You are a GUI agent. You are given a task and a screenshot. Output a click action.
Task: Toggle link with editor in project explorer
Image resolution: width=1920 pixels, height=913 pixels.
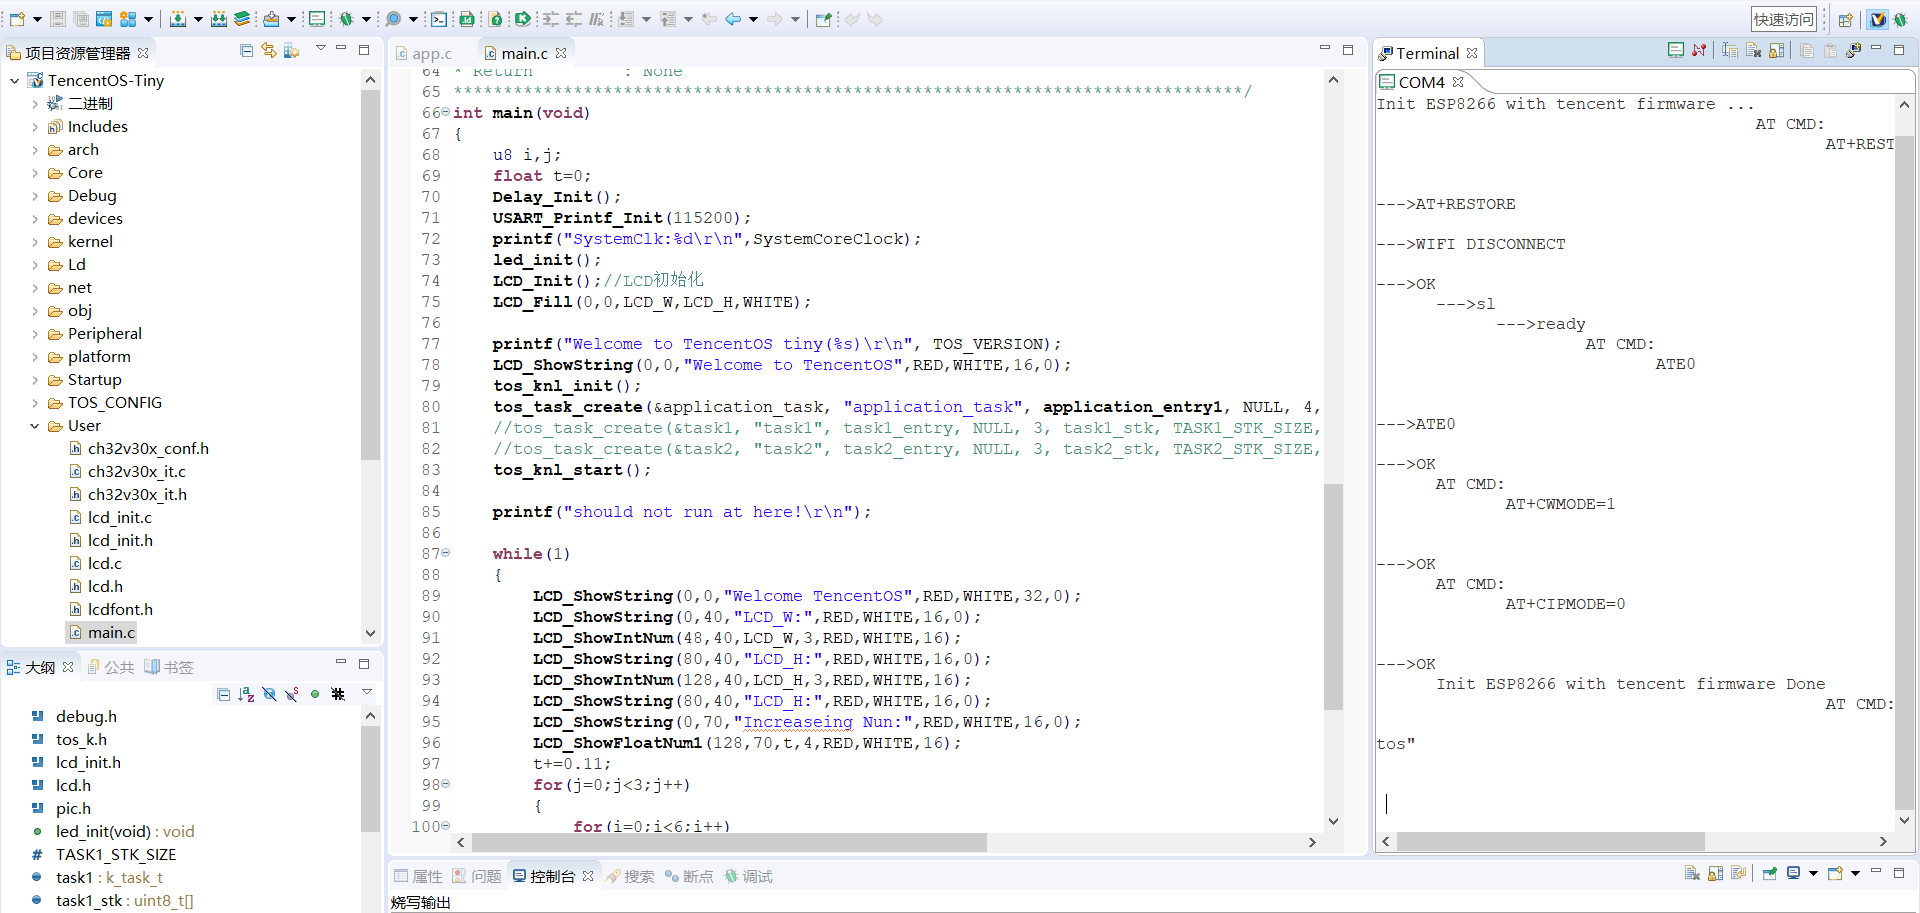tap(269, 50)
